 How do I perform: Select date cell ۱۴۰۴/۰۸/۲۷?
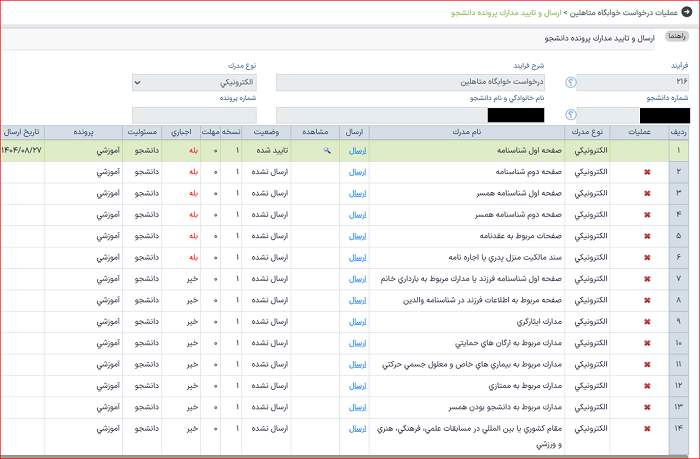(22, 150)
